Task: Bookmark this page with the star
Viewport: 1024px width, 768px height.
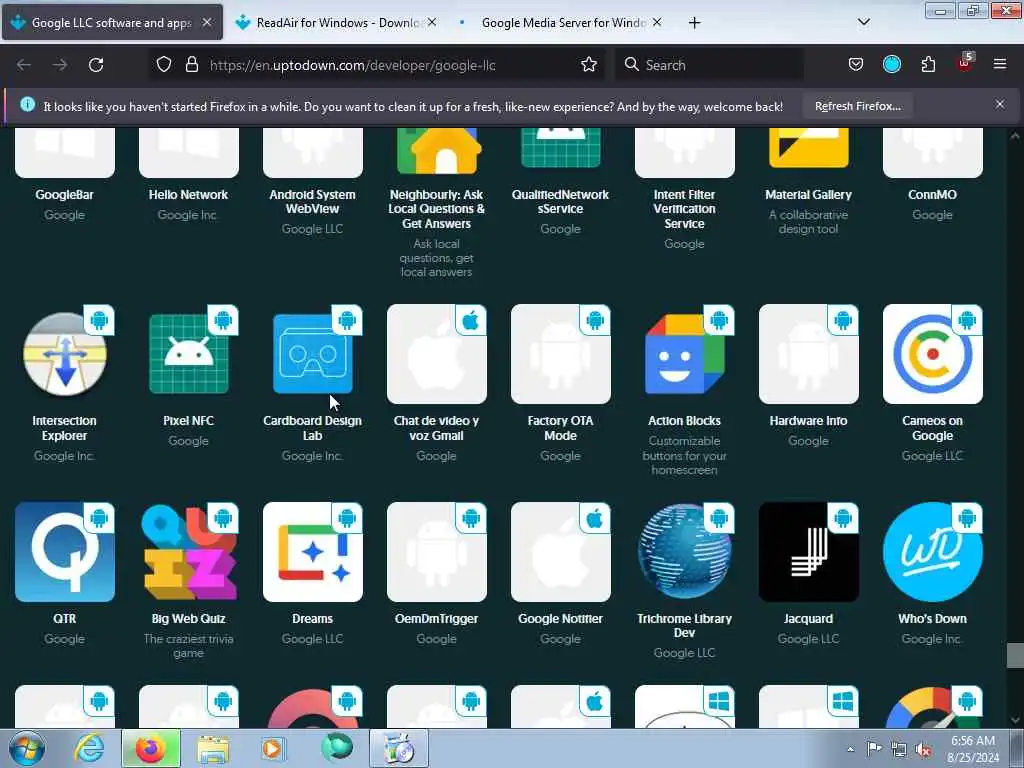Action: pyautogui.click(x=589, y=65)
